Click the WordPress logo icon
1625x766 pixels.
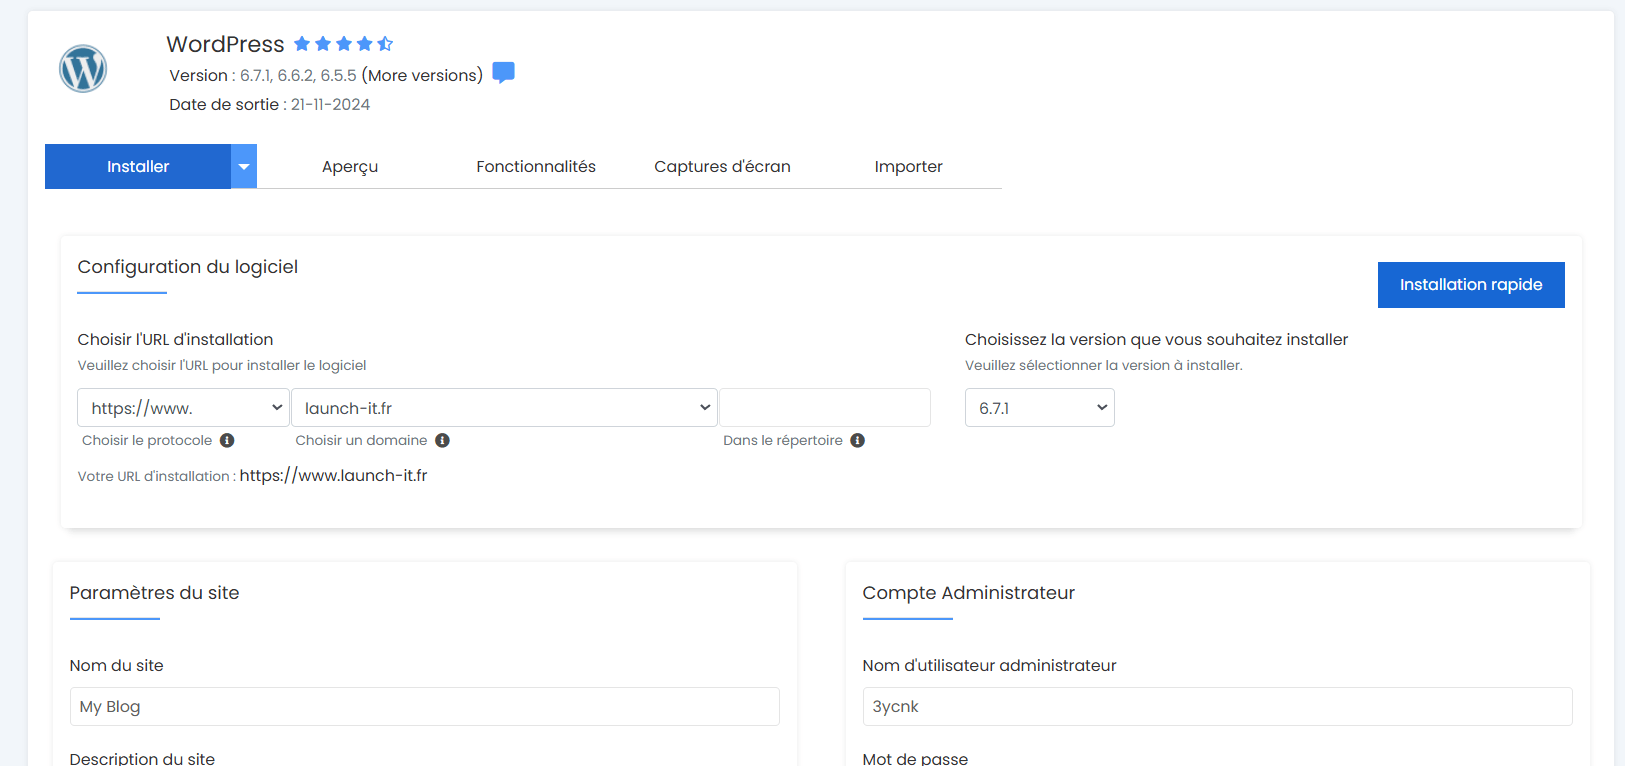click(x=83, y=69)
